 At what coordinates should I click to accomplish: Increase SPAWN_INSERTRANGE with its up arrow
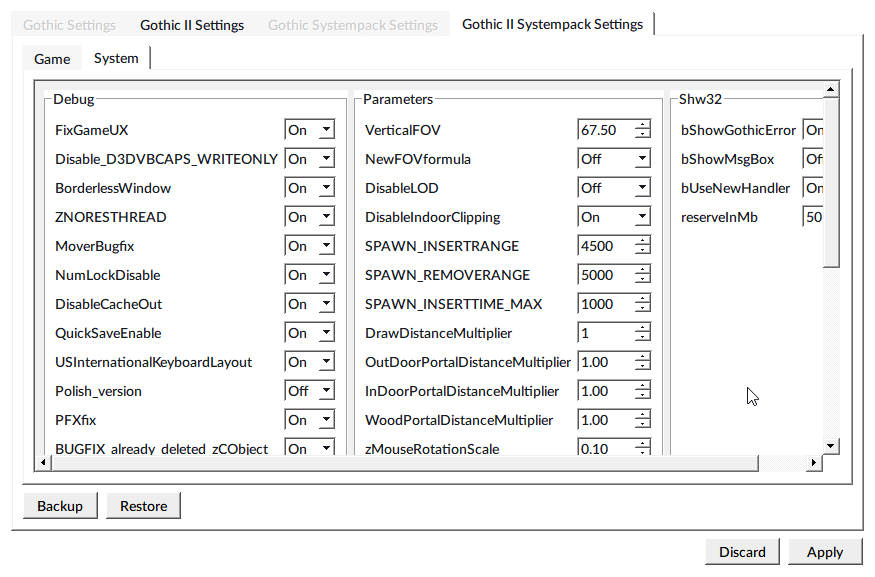click(x=642, y=241)
